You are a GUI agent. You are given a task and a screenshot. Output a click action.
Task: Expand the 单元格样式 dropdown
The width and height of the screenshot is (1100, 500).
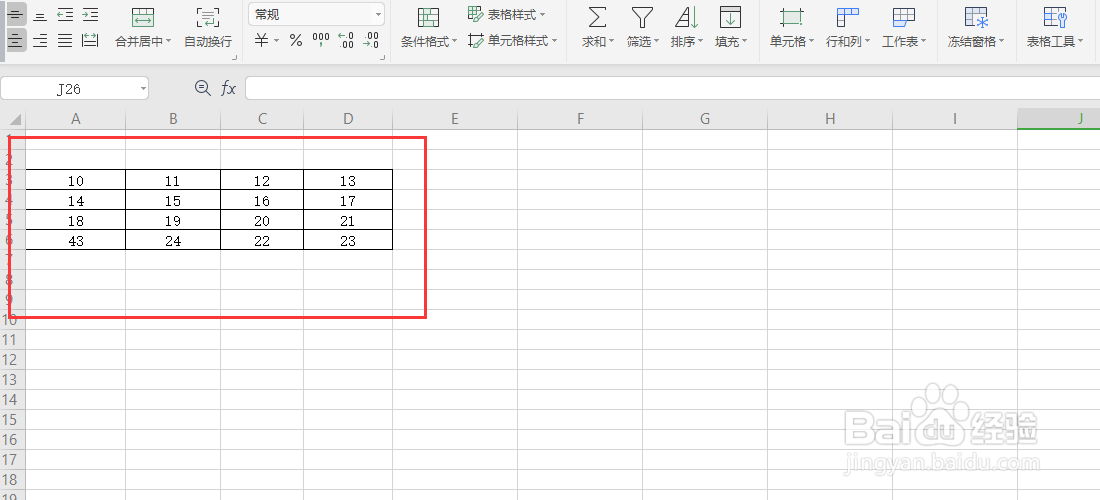click(554, 41)
